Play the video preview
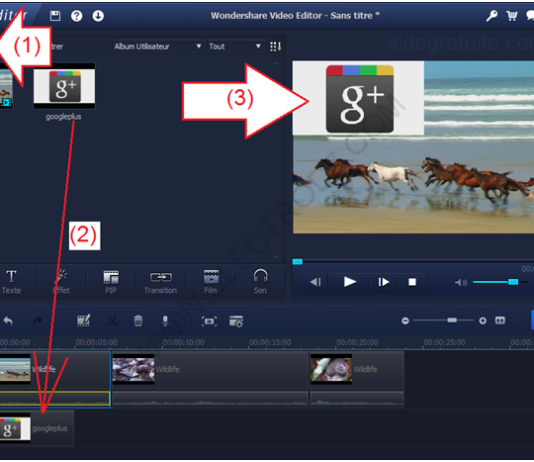The width and height of the screenshot is (534, 462). click(x=349, y=282)
